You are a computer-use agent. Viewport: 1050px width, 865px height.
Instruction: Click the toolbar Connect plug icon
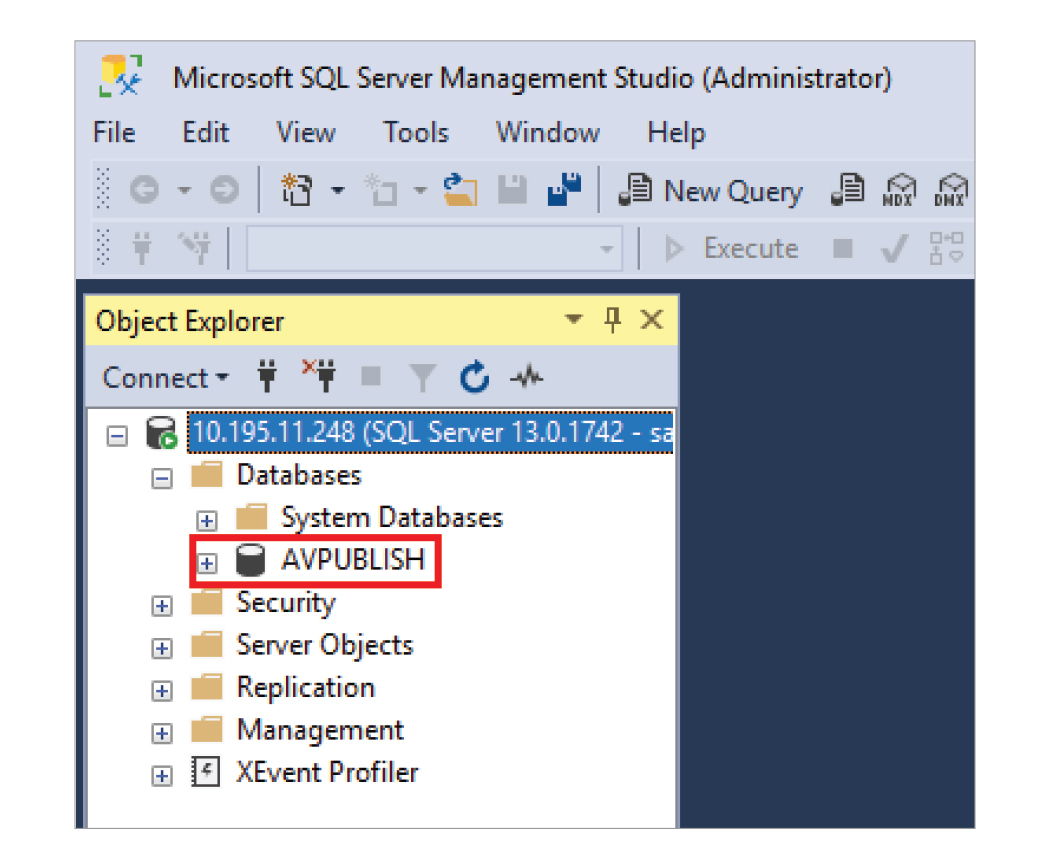point(142,248)
